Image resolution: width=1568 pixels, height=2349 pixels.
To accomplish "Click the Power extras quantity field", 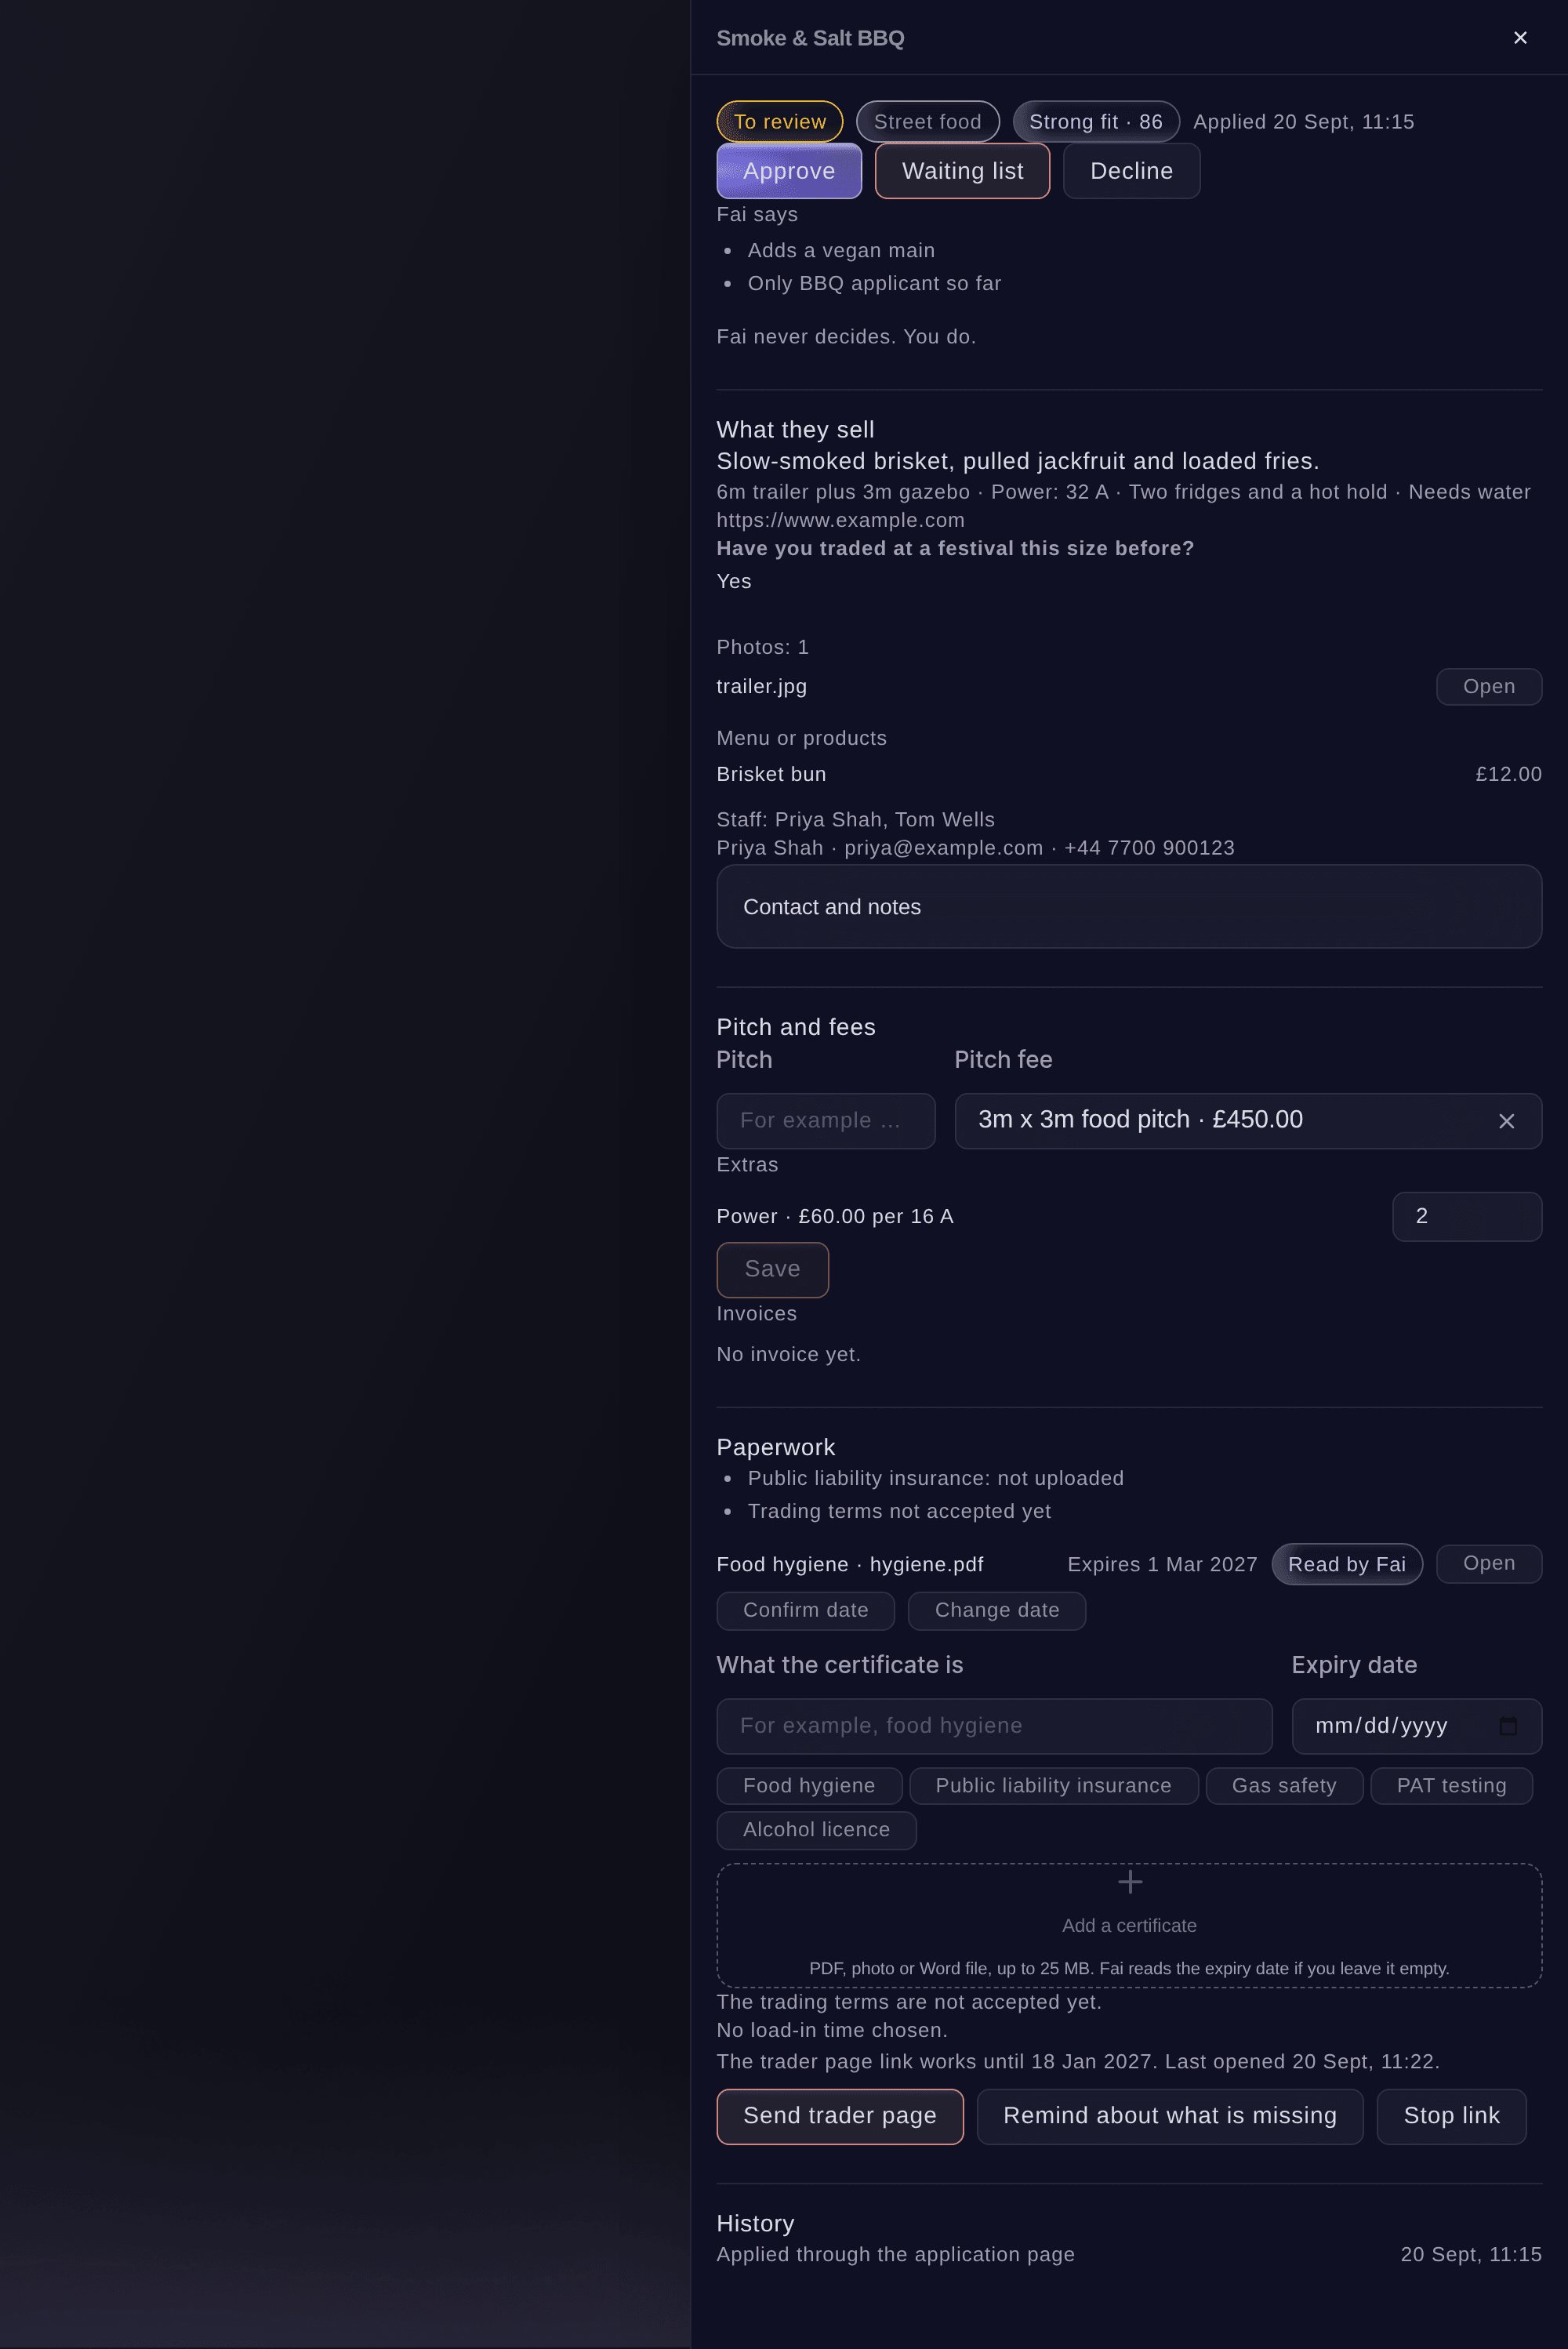I will pos(1466,1216).
